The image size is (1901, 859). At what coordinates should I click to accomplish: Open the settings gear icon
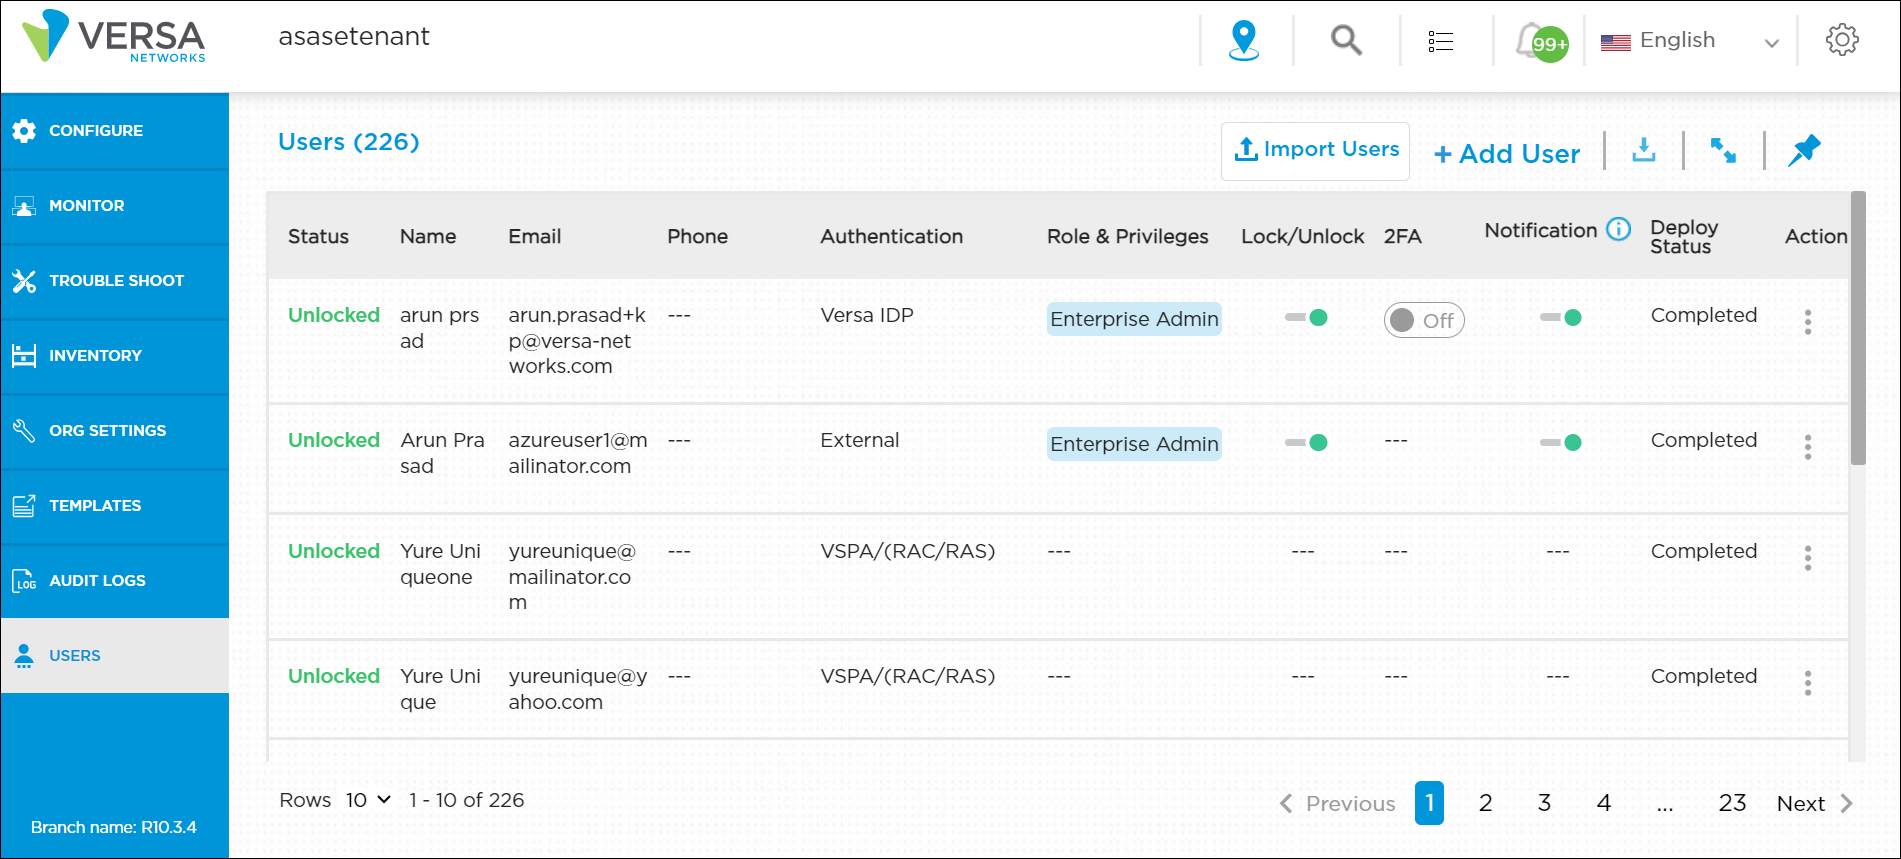(x=1841, y=40)
